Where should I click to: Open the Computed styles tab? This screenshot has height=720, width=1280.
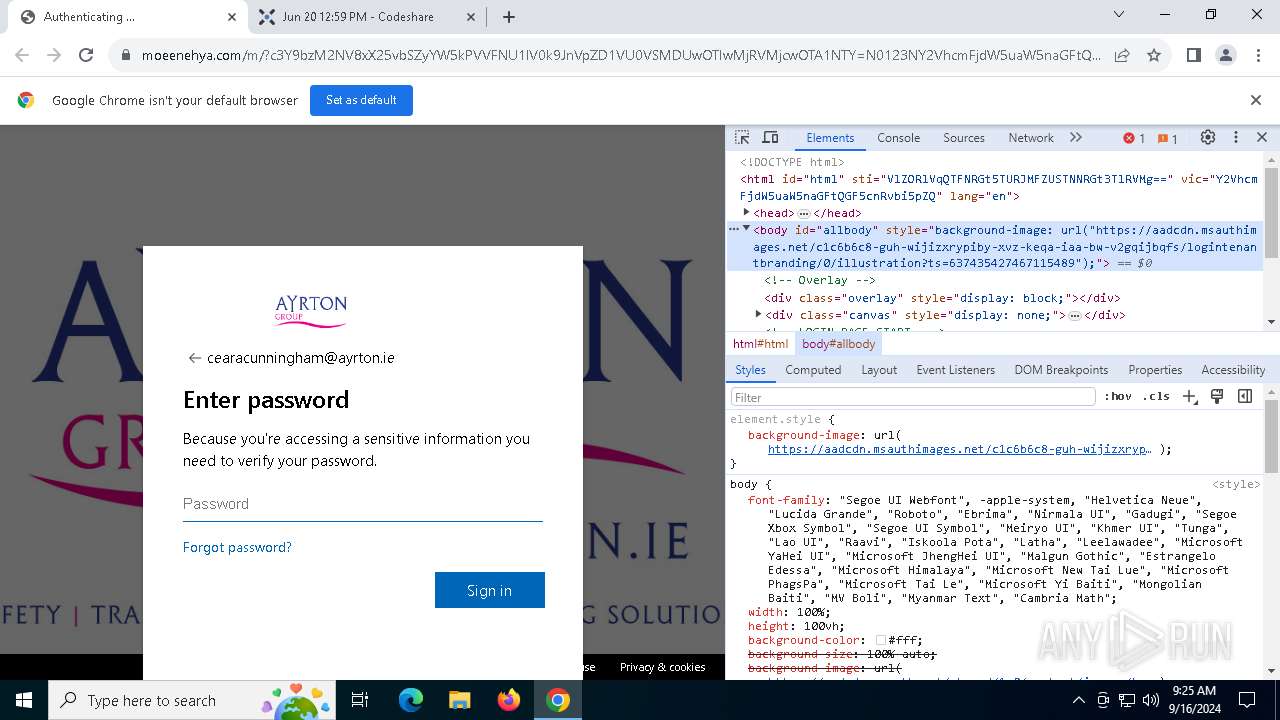(813, 370)
